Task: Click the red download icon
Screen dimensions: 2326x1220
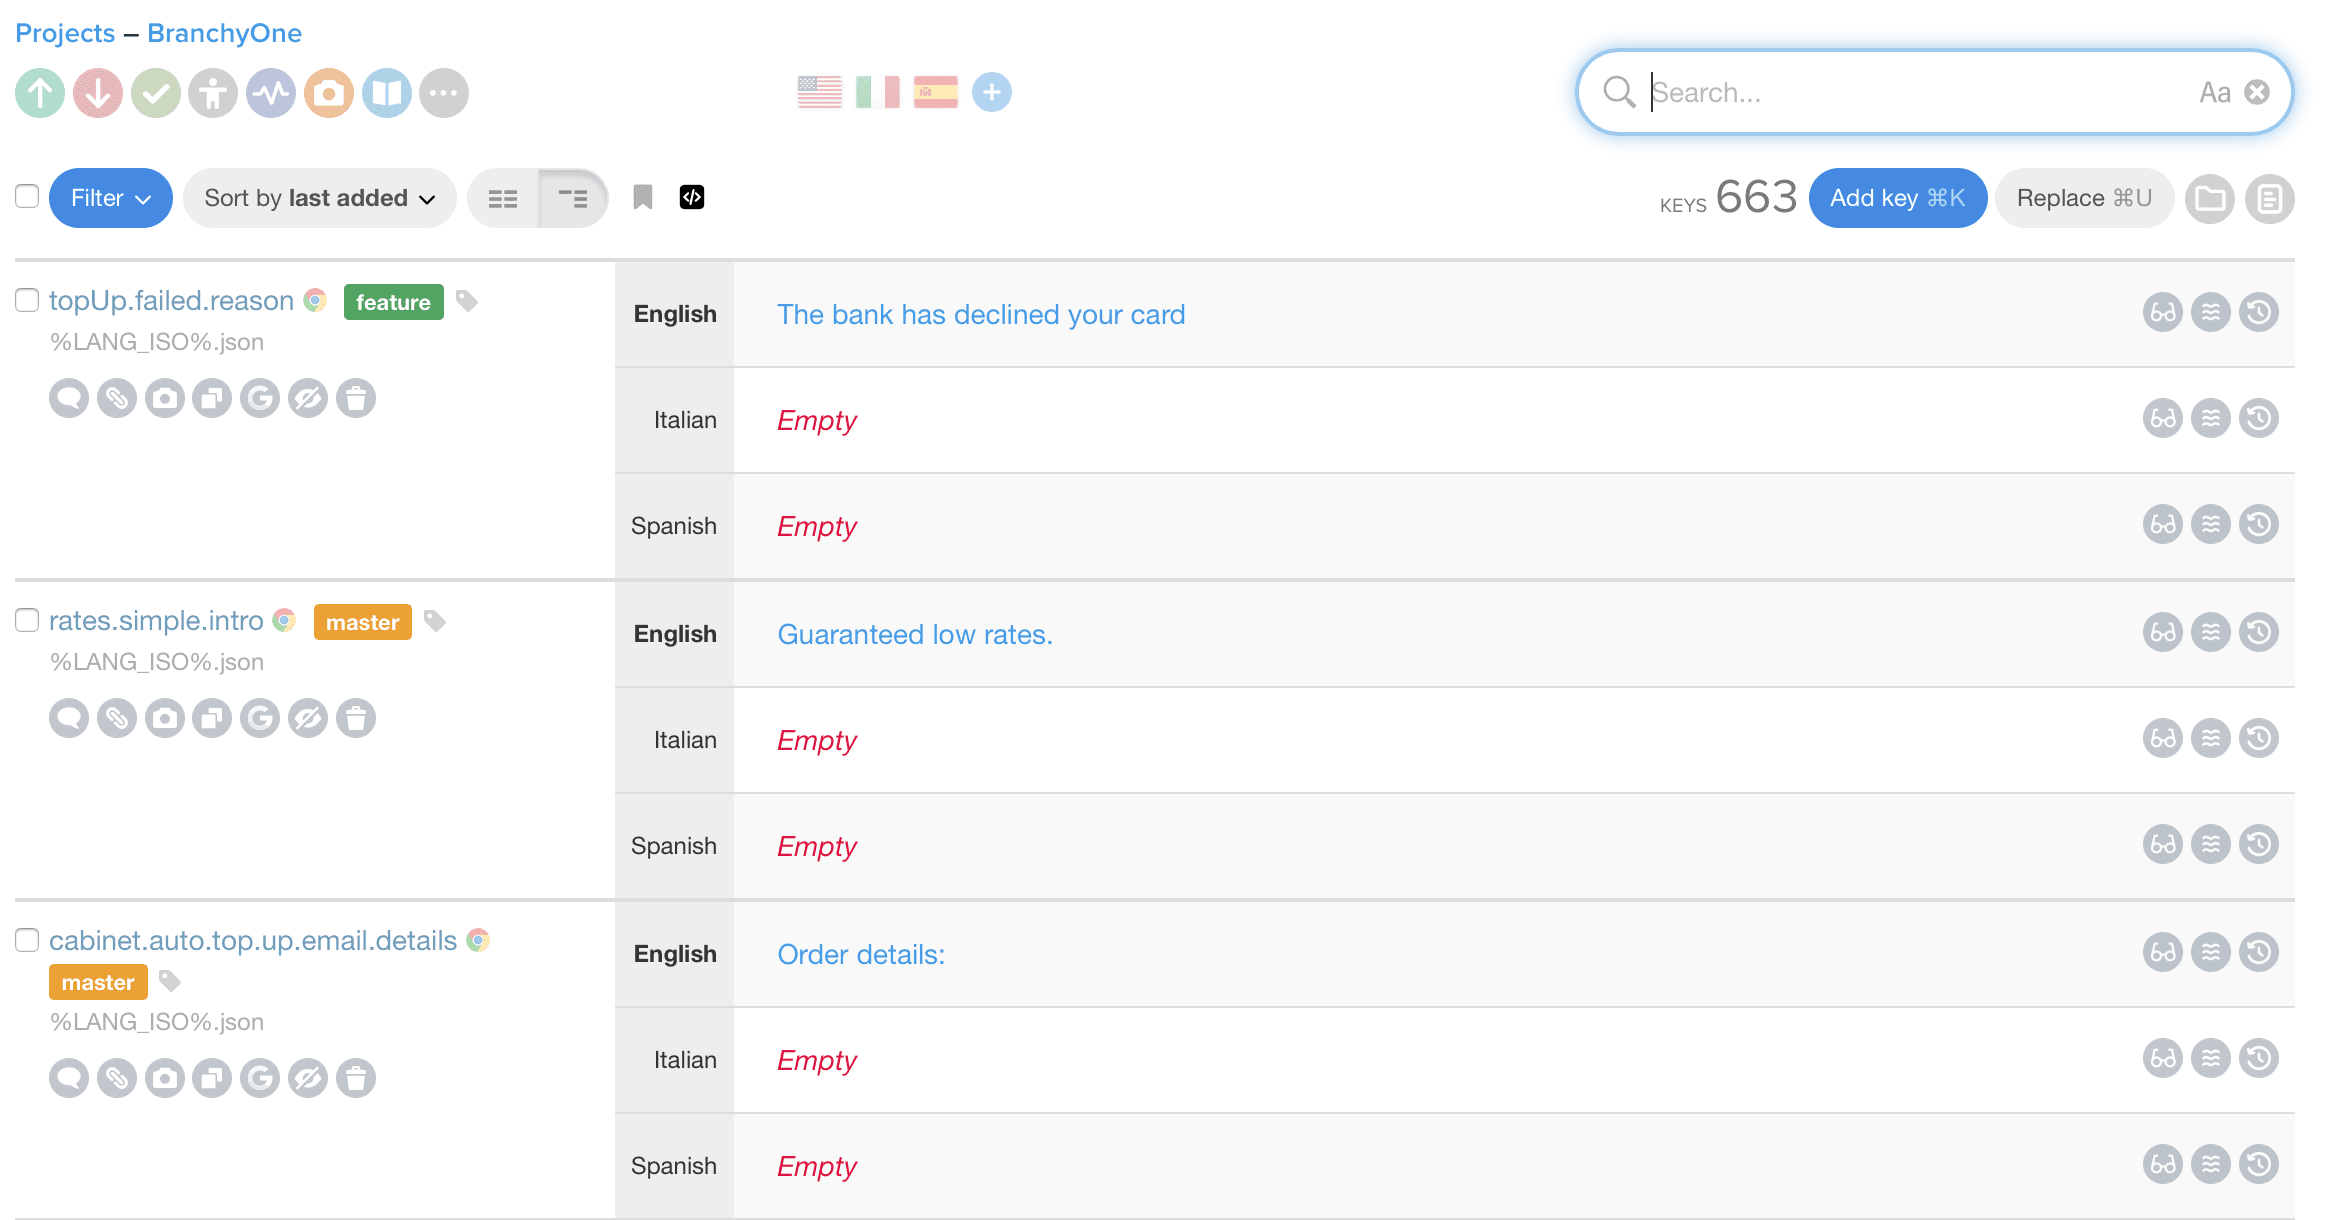Action: tap(98, 94)
